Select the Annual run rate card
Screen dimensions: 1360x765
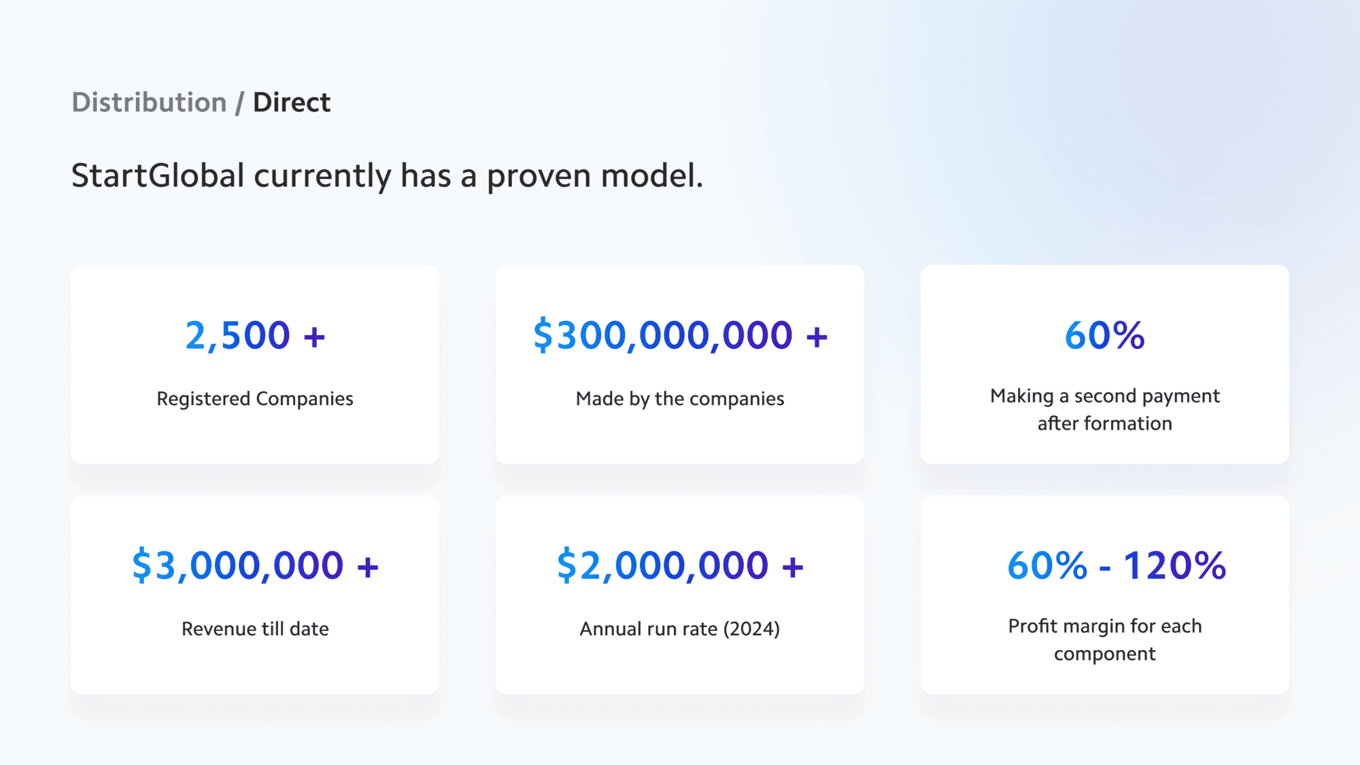pyautogui.click(x=680, y=595)
